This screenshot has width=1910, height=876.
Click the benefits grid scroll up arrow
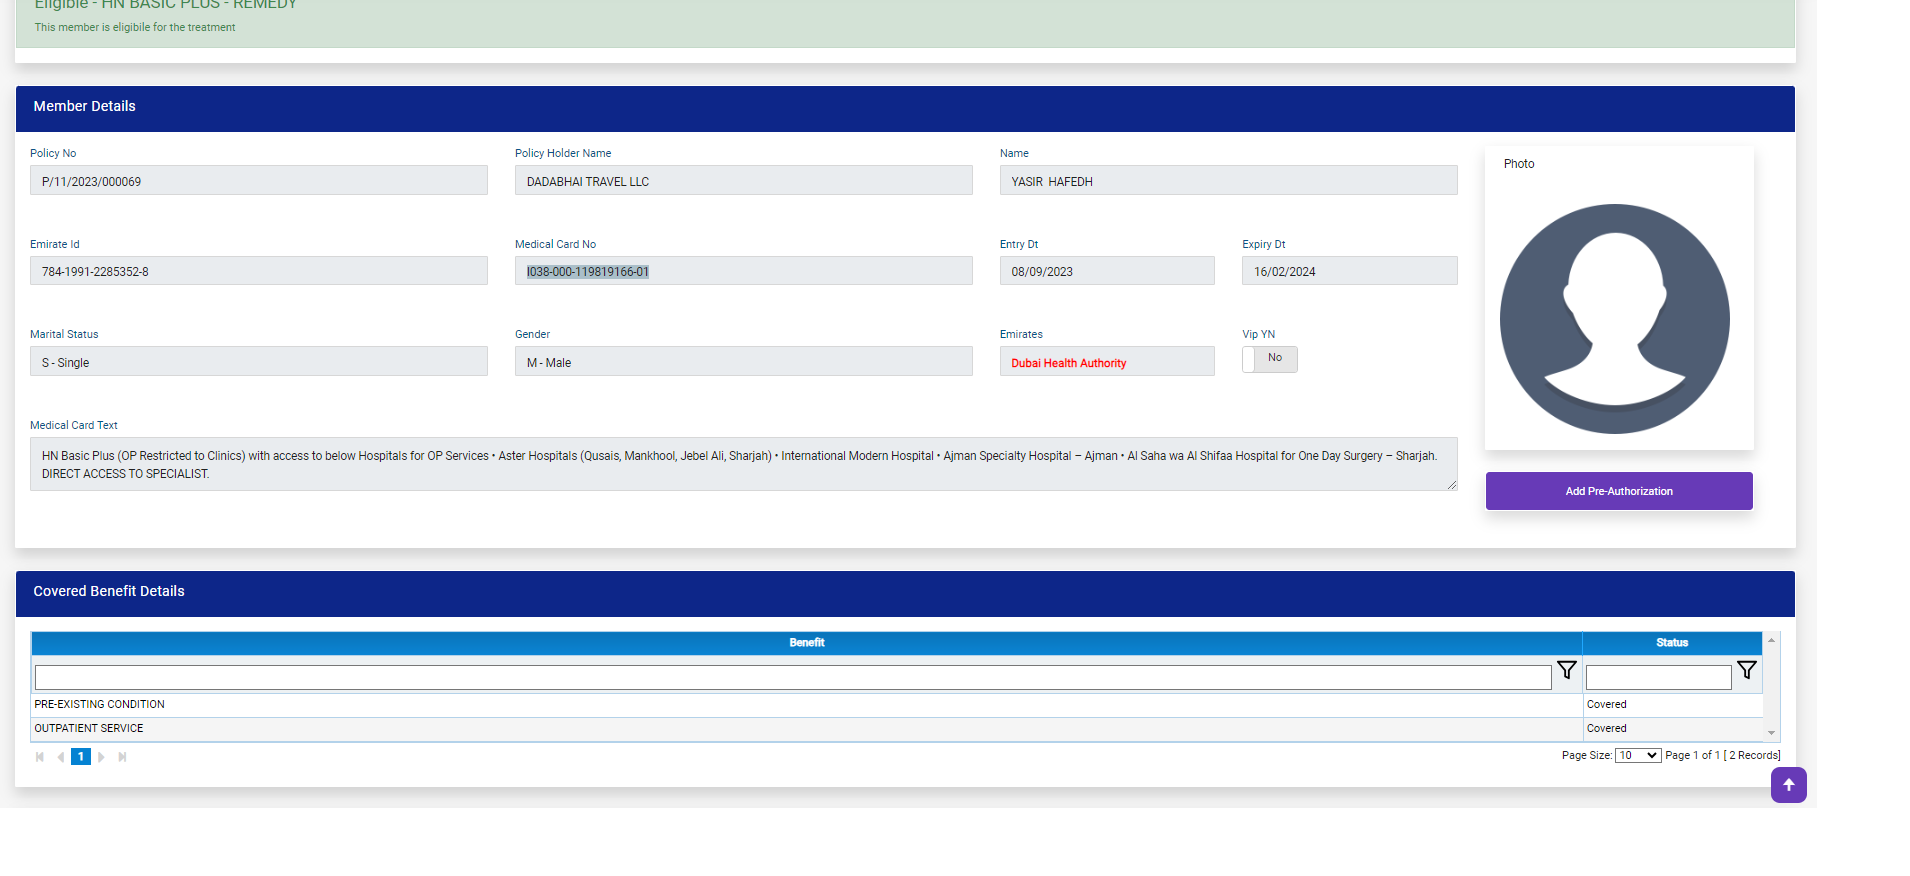click(x=1771, y=640)
